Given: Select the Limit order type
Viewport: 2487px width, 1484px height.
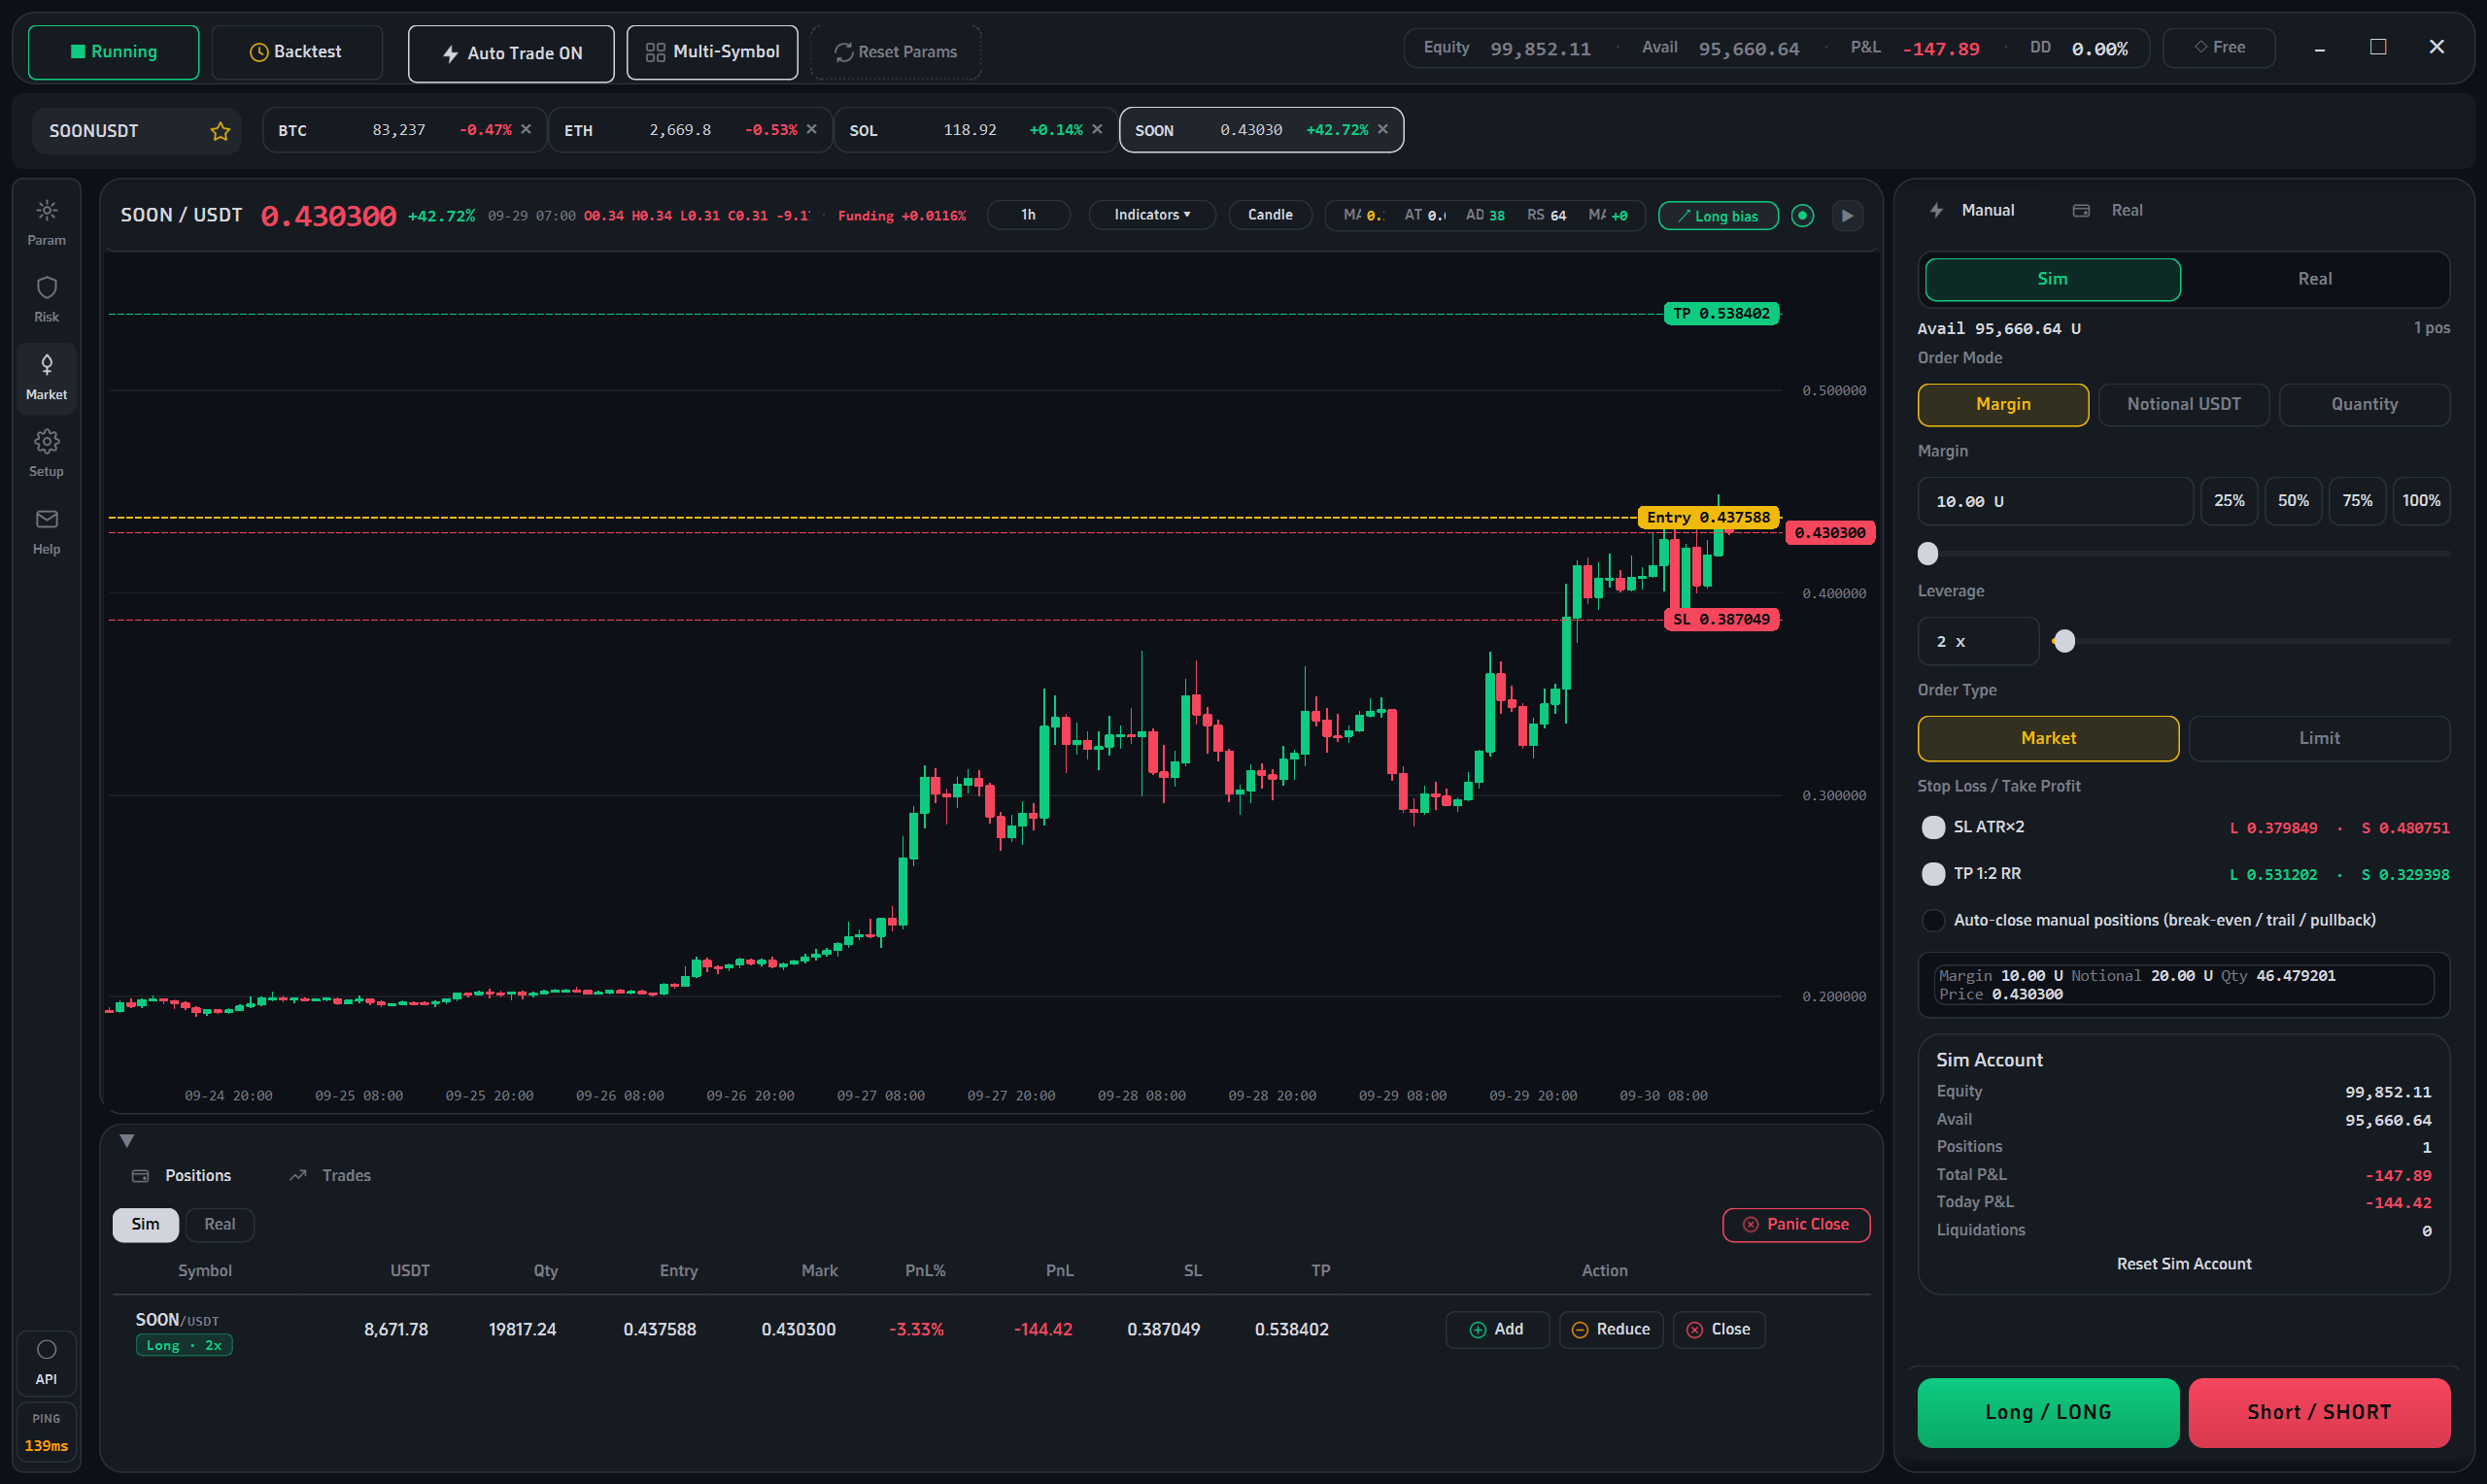Looking at the screenshot, I should 2318,738.
